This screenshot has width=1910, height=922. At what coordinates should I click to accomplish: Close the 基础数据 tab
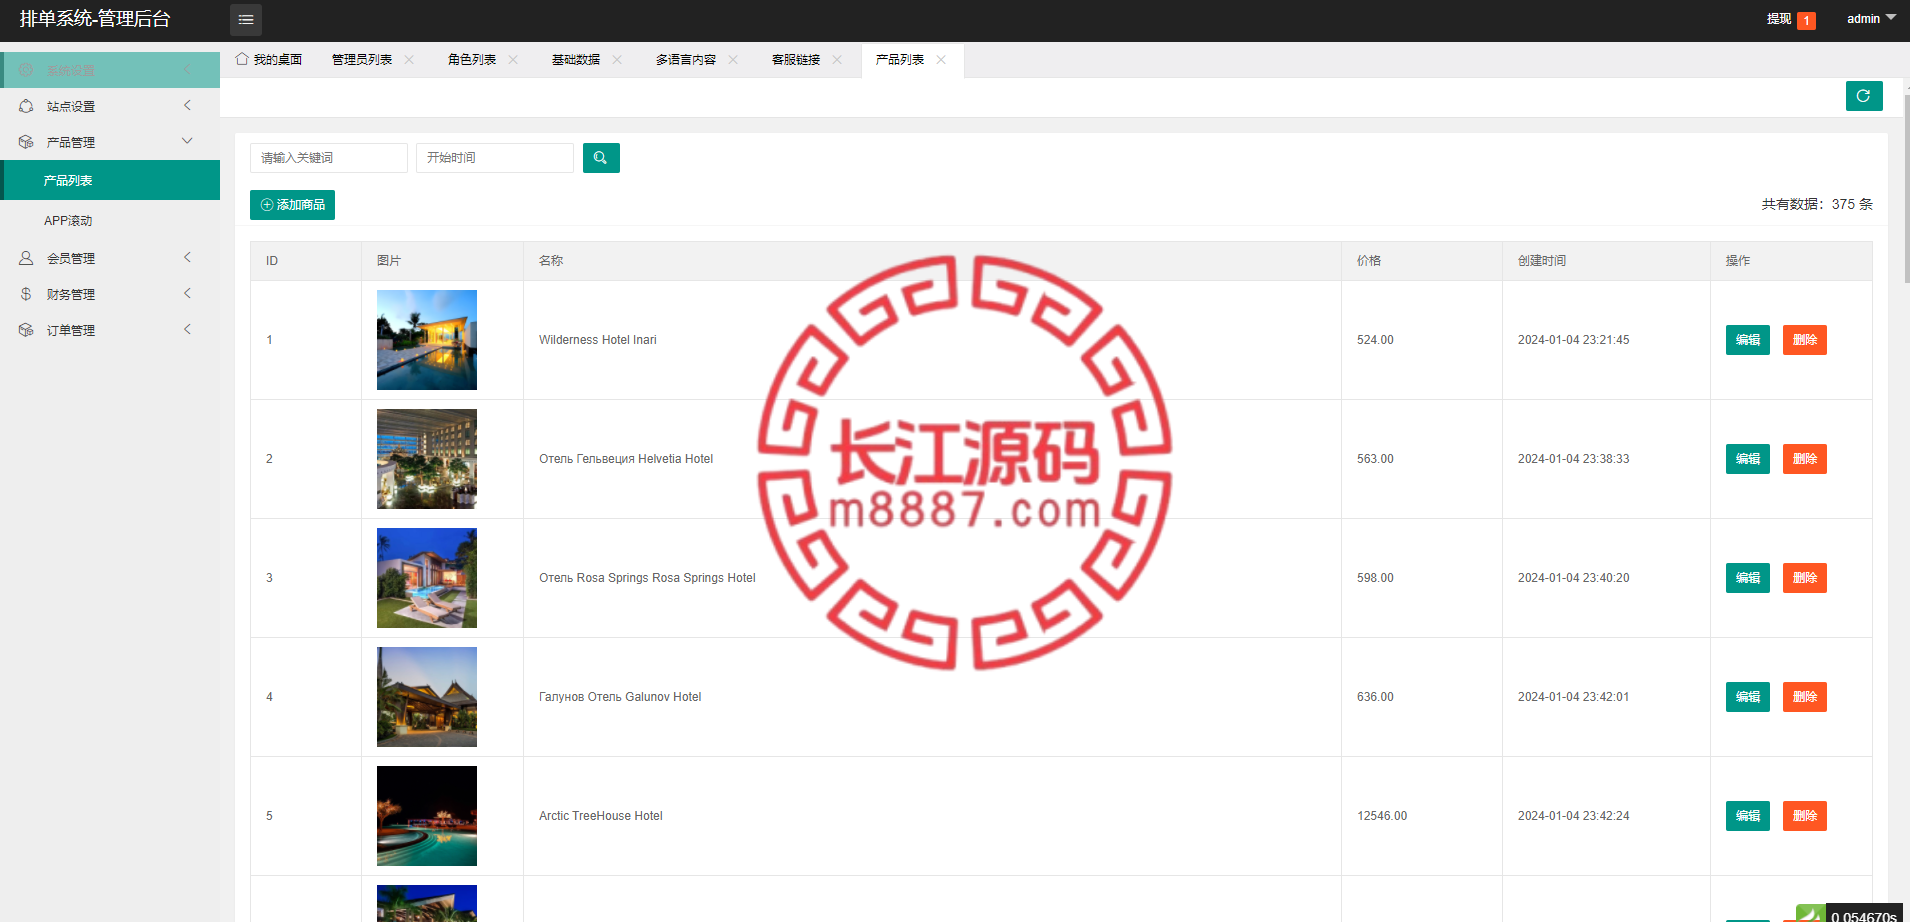click(617, 60)
